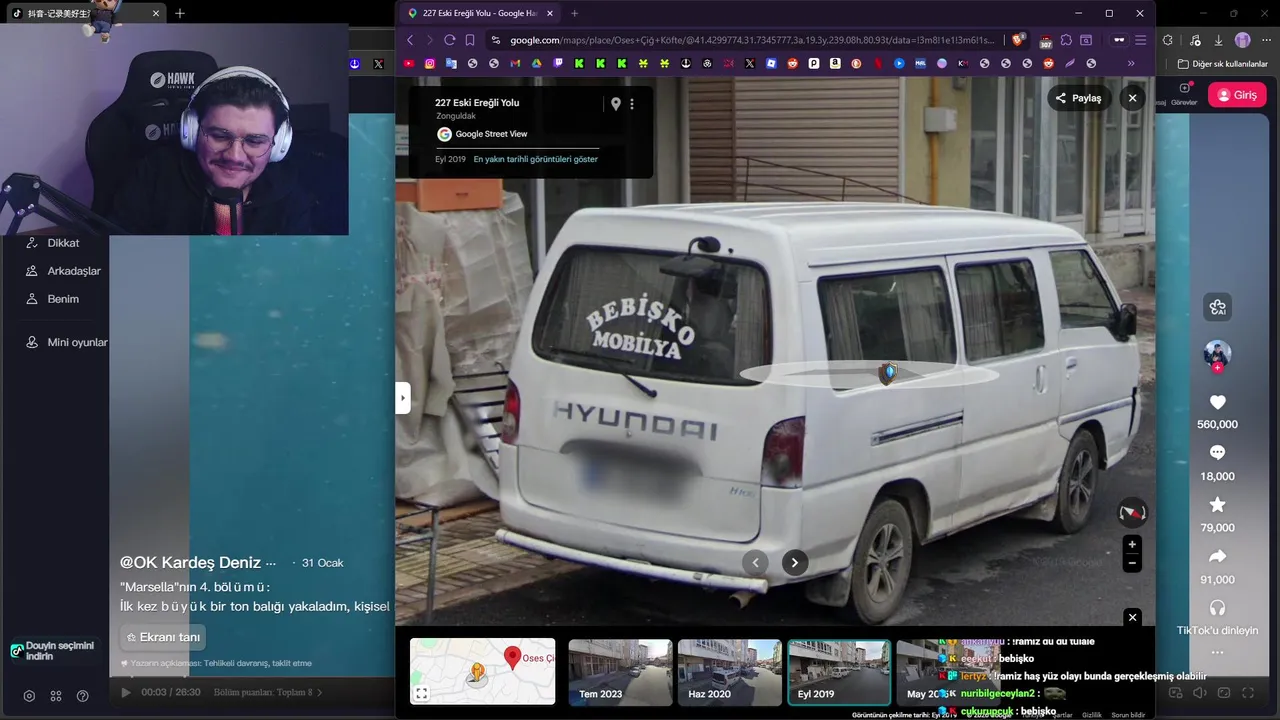Image resolution: width=1280 pixels, height=720 pixels.
Task: Favorite the video with star icon
Action: [1217, 505]
